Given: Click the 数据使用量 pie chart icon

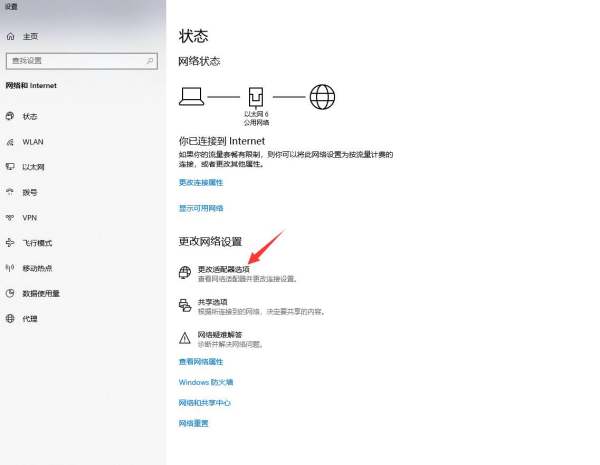Looking at the screenshot, I should coord(10,294).
